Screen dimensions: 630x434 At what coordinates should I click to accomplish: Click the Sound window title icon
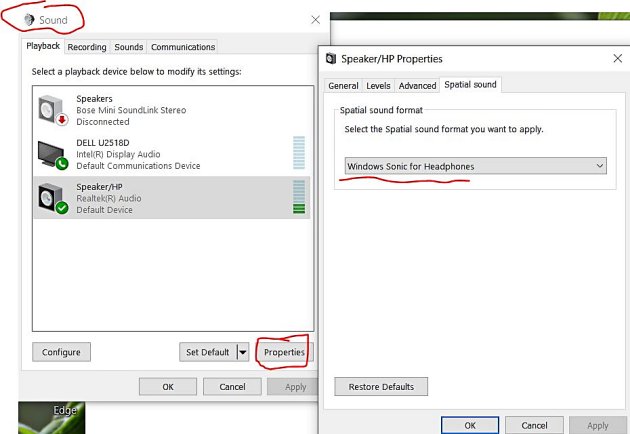pyautogui.click(x=29, y=19)
